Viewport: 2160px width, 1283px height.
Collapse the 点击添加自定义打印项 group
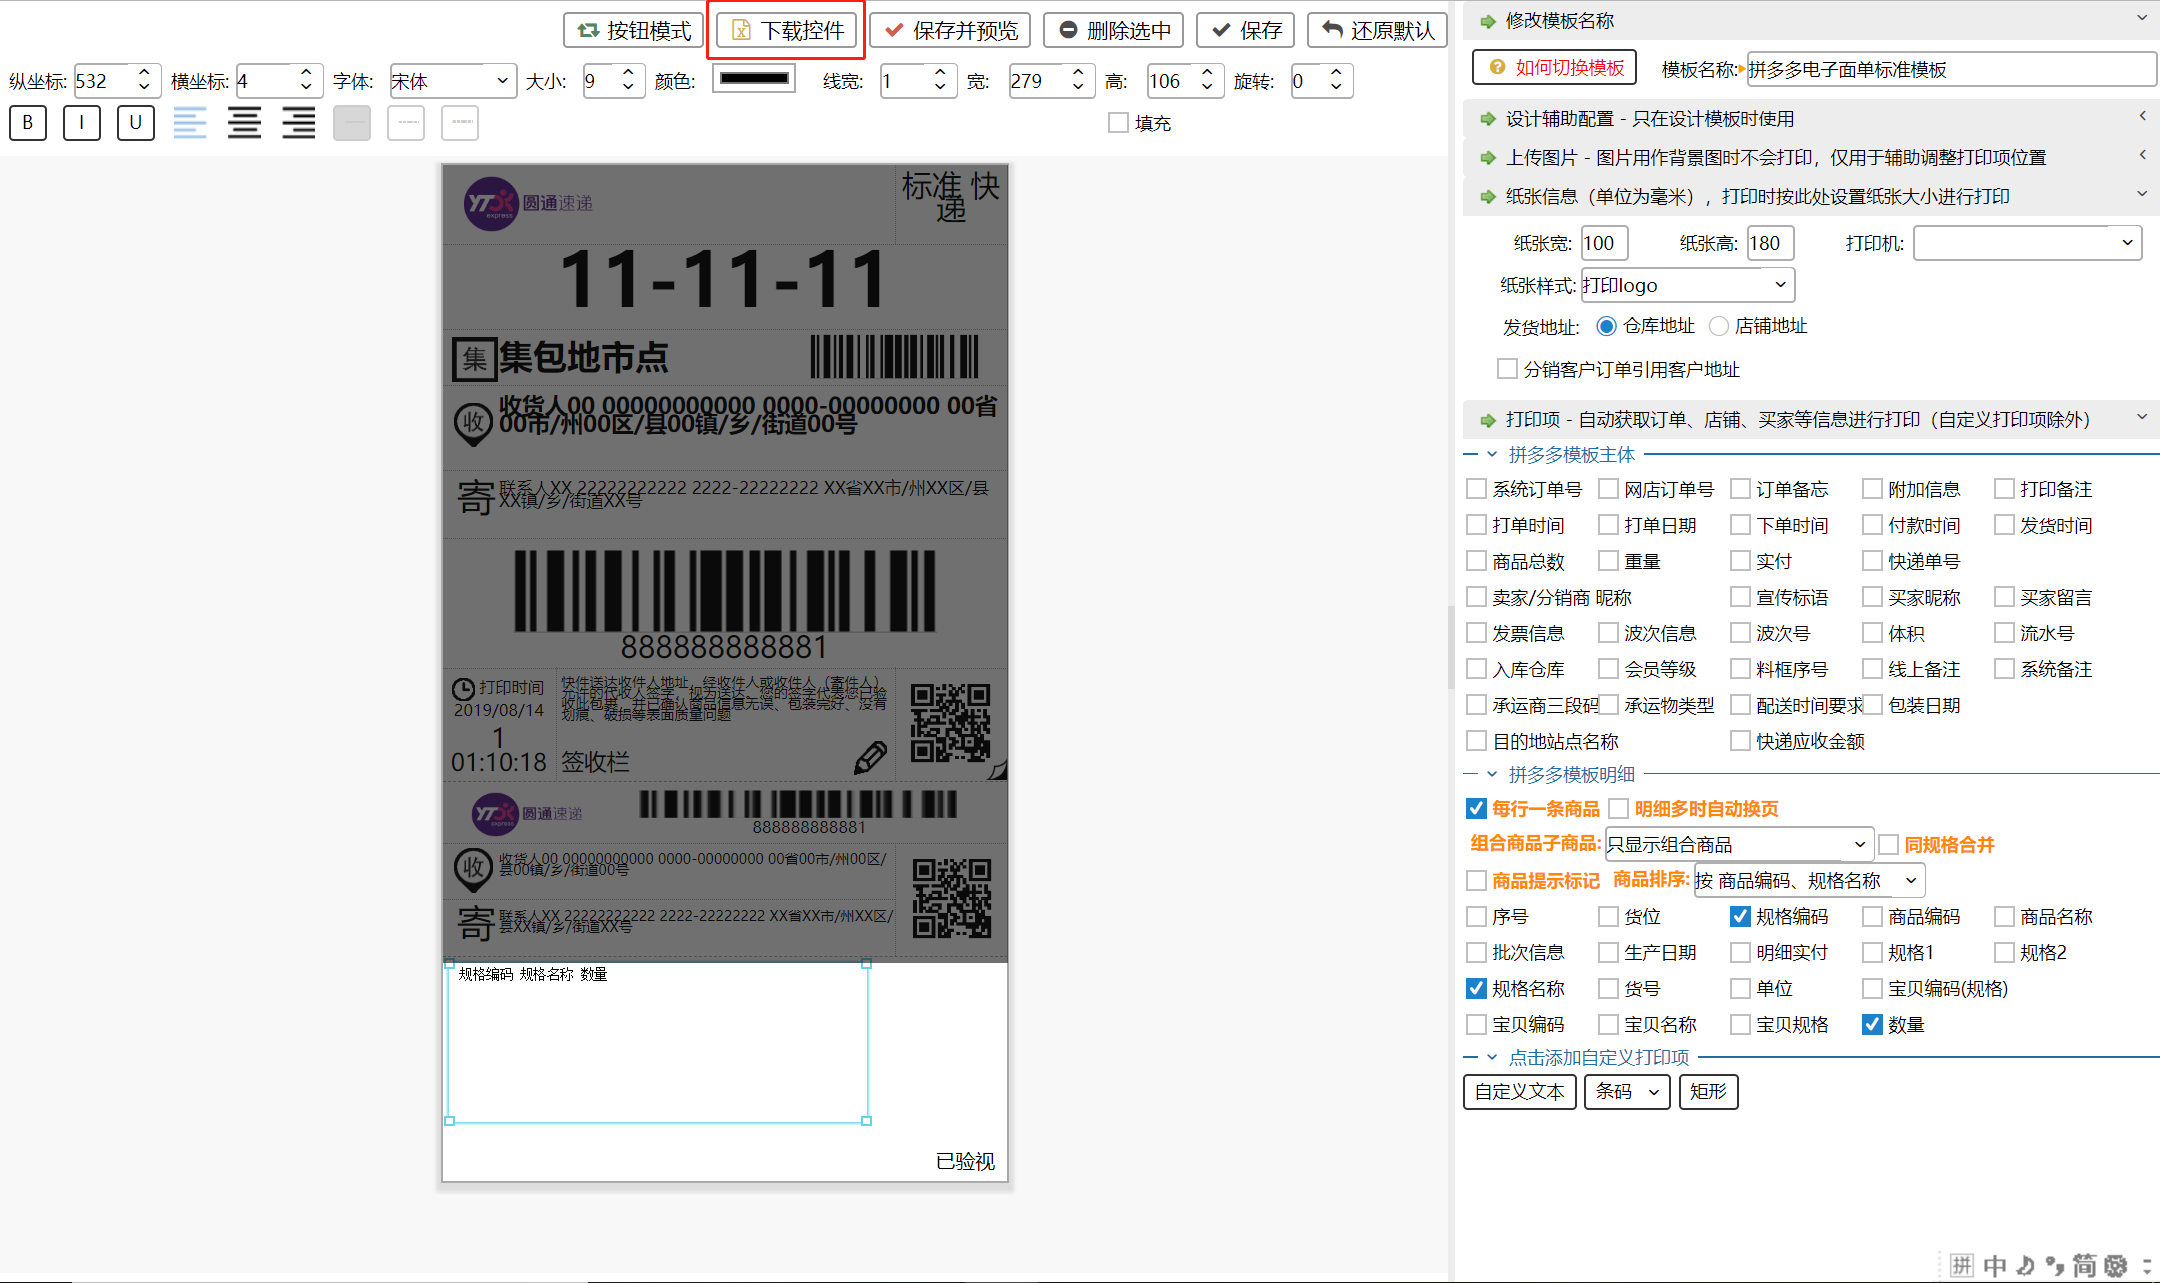click(1492, 1057)
